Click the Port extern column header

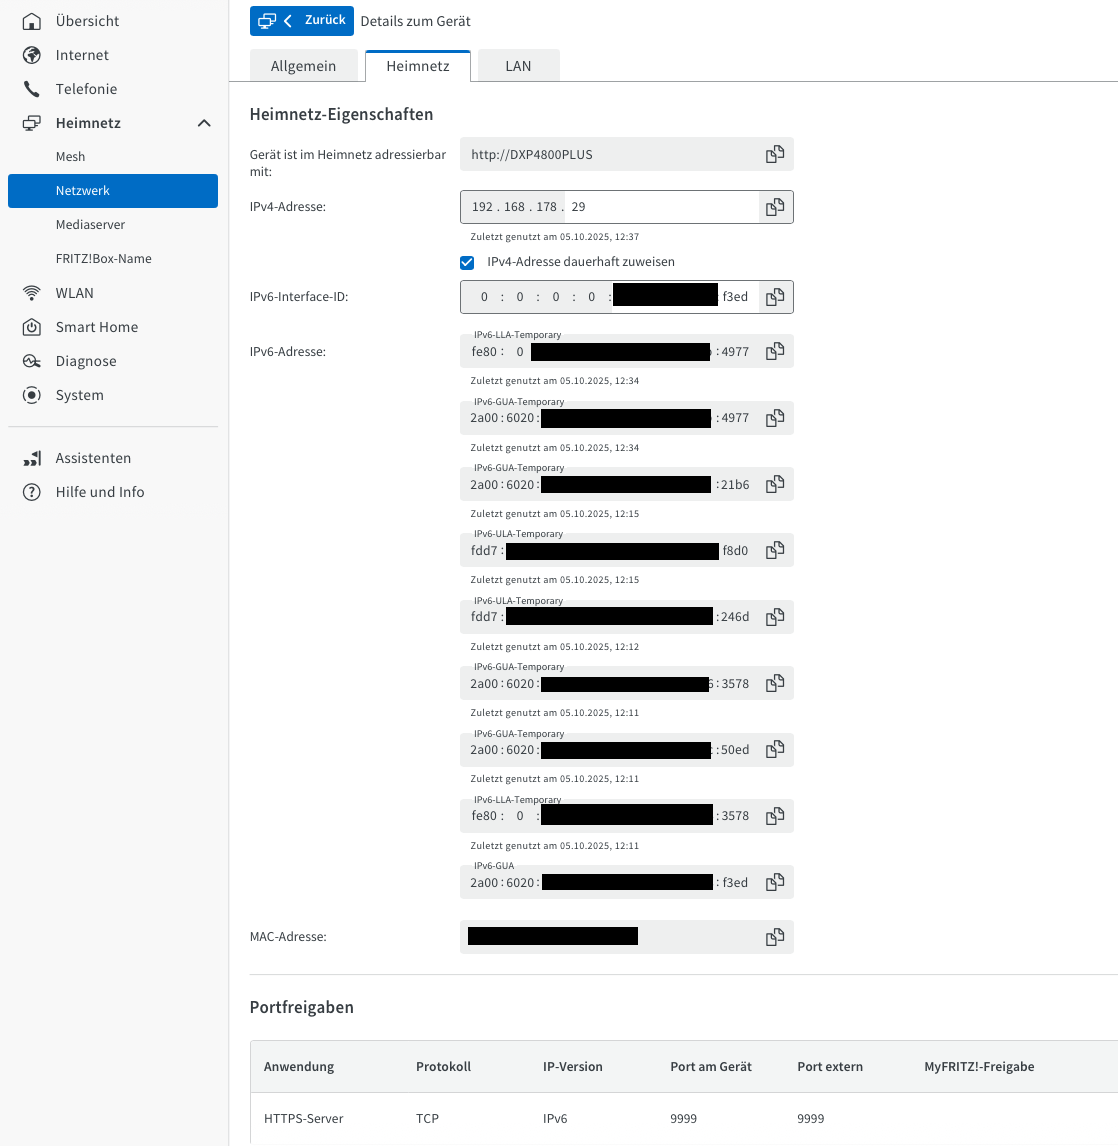tap(830, 1066)
